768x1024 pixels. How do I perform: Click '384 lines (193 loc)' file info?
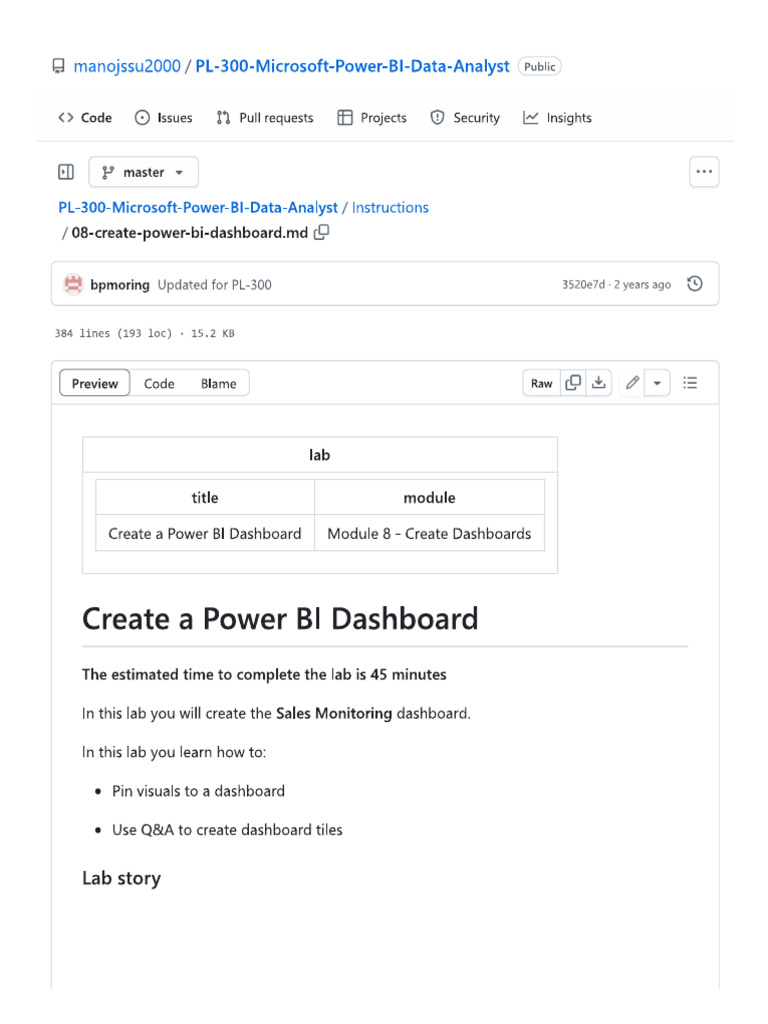point(113,333)
